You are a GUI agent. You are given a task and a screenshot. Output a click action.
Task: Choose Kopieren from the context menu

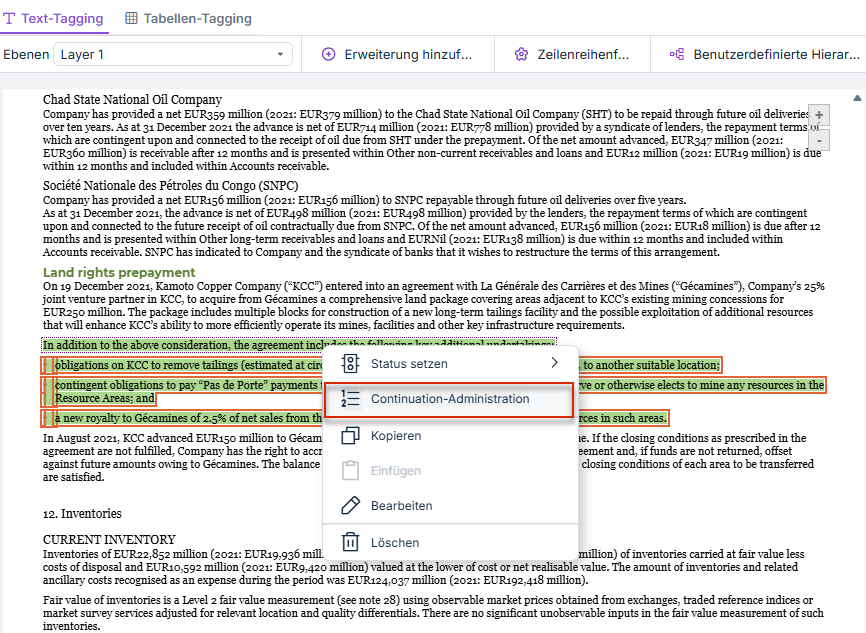tap(451, 436)
